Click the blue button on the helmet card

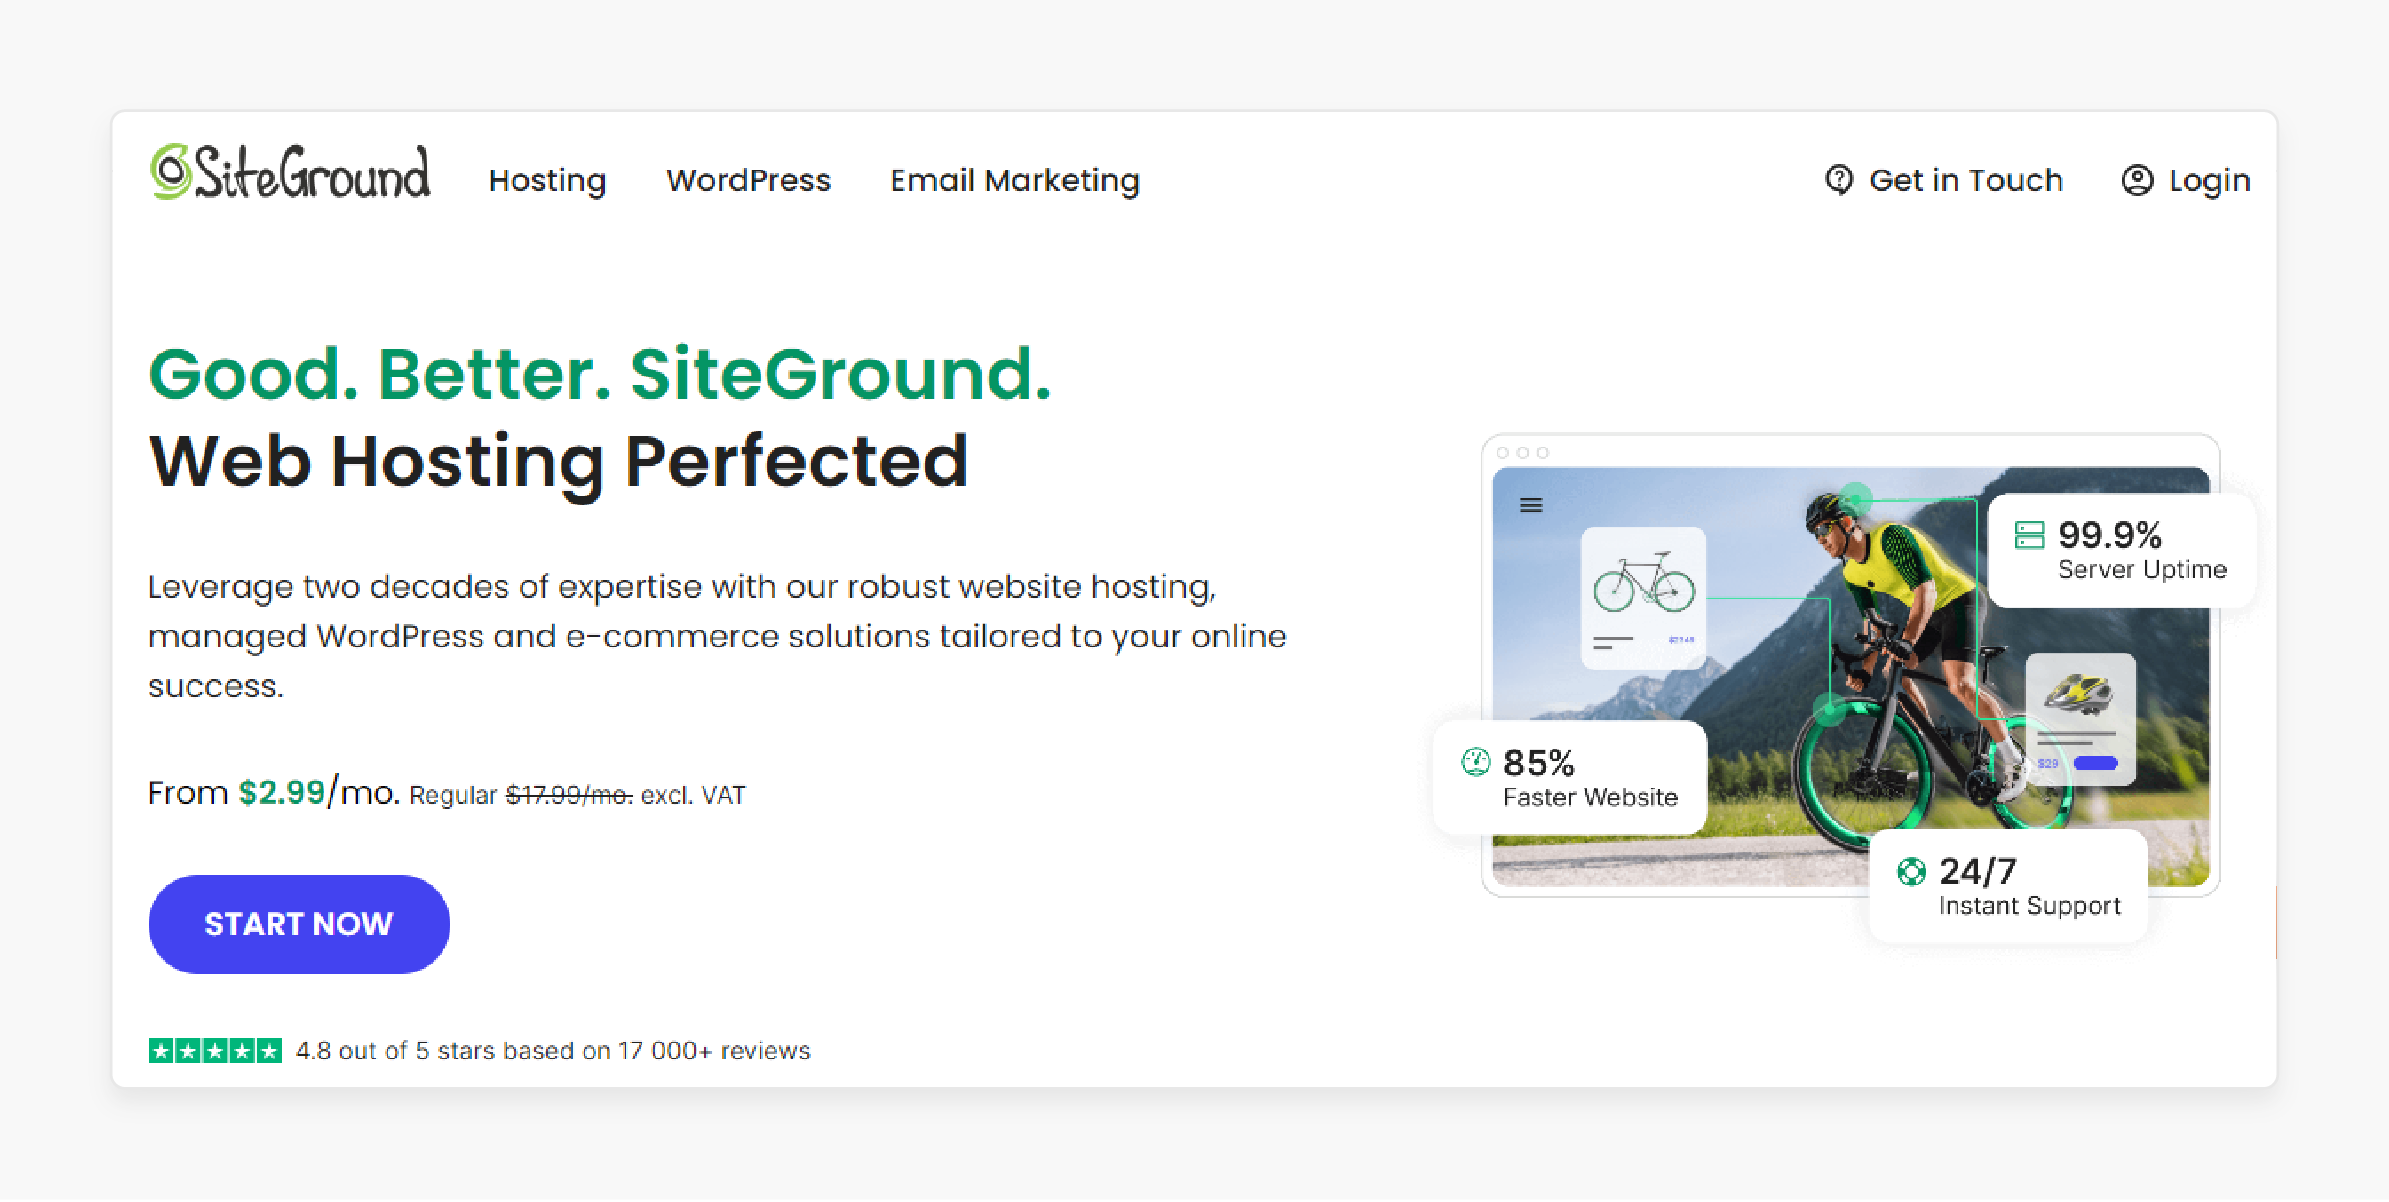2095,763
